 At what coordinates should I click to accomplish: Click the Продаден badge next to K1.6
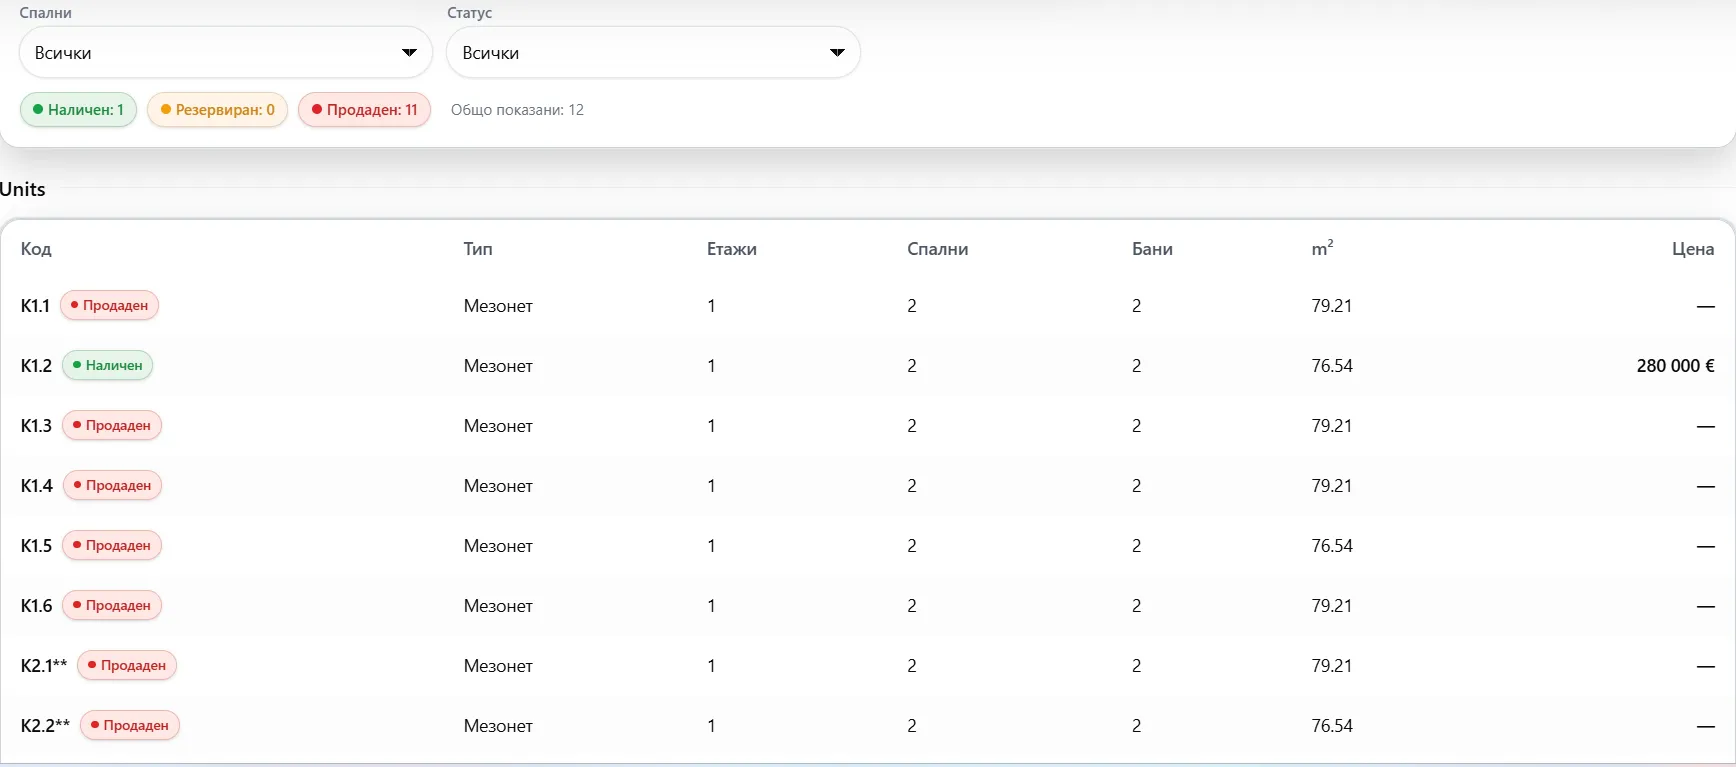(x=112, y=605)
